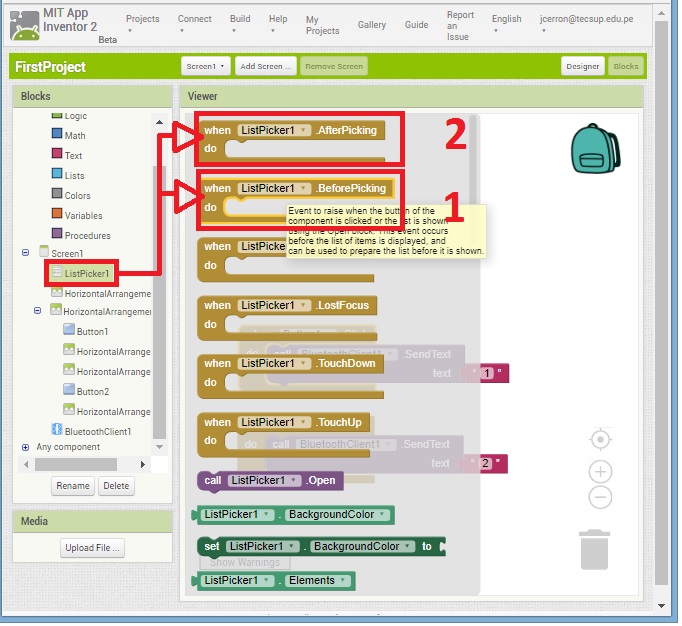The height and width of the screenshot is (626, 682).
Task: Open the Connect menu
Action: [194, 24]
